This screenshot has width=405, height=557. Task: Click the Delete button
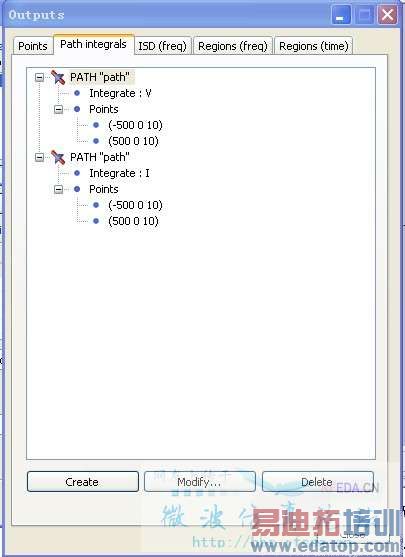click(318, 482)
